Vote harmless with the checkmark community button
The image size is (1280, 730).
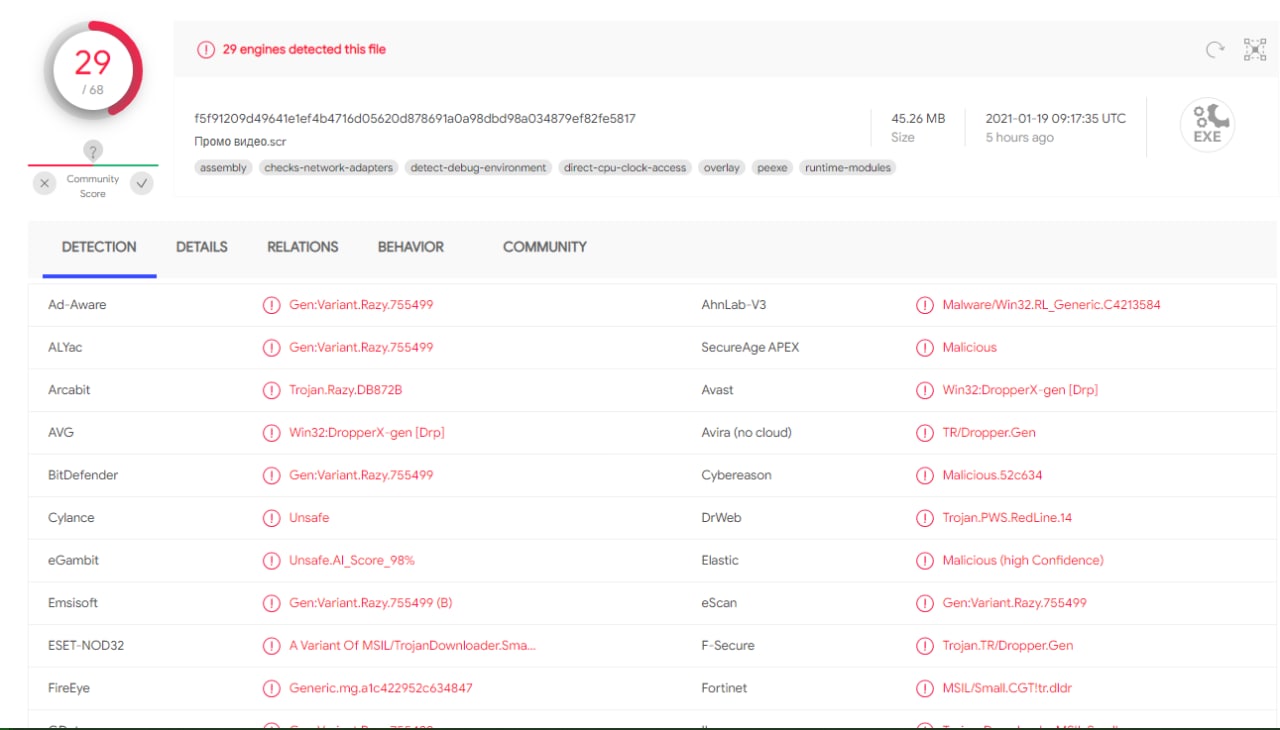point(142,183)
